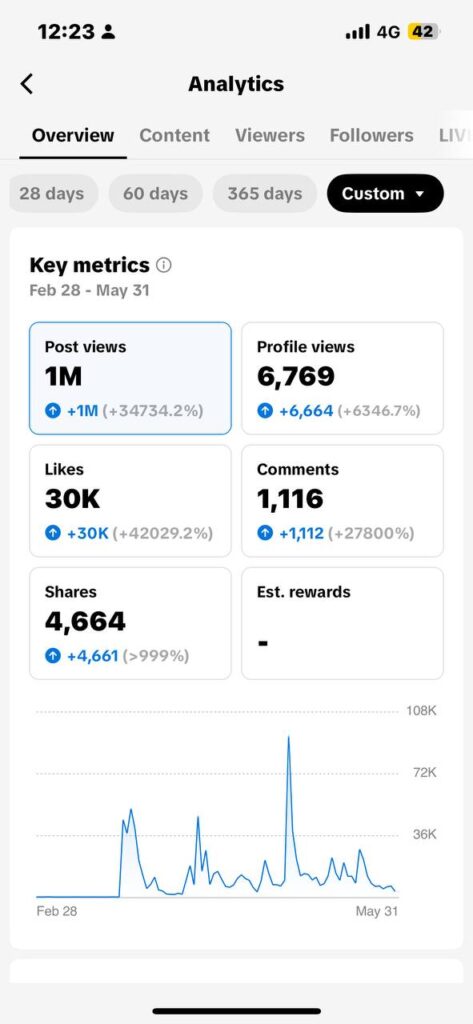473x1024 pixels.
Task: Select the 28 days range chip
Action: click(52, 193)
